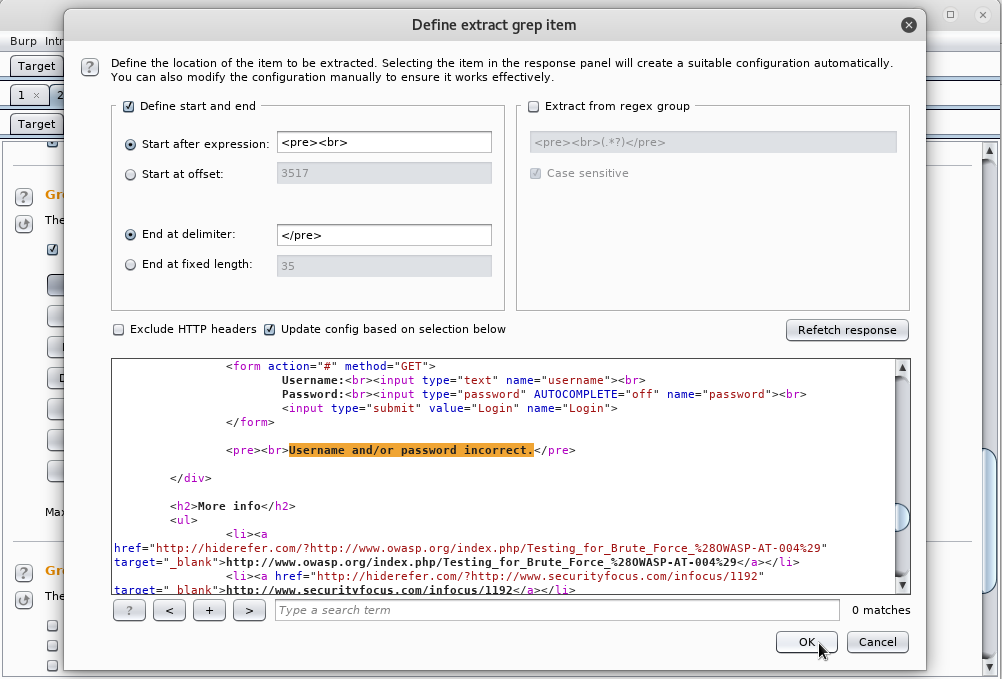Image resolution: width=1002 pixels, height=679 pixels.
Task: Close the Define extract grep item dialog
Action: tap(908, 25)
